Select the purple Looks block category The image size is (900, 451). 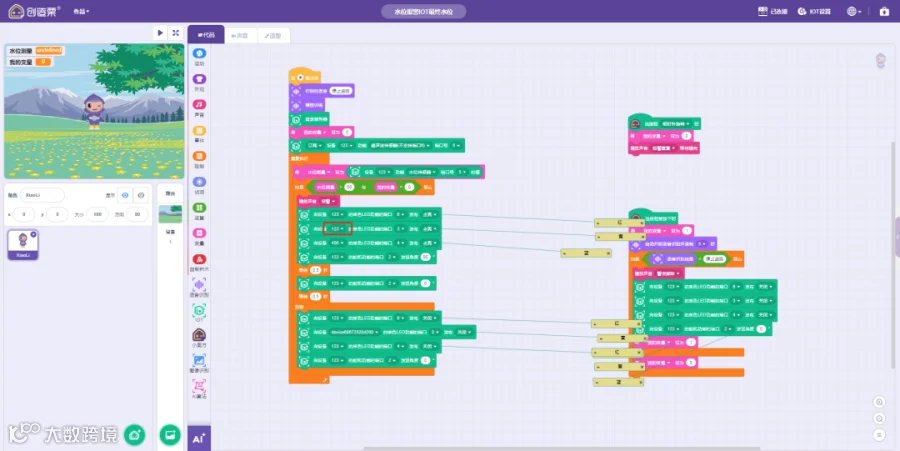point(199,82)
